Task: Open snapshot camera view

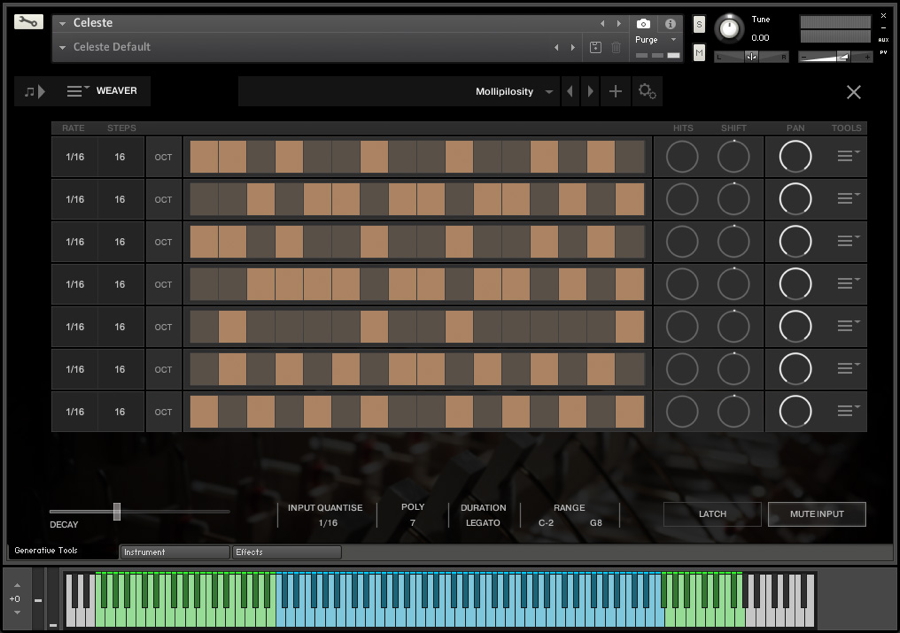Action: [643, 23]
